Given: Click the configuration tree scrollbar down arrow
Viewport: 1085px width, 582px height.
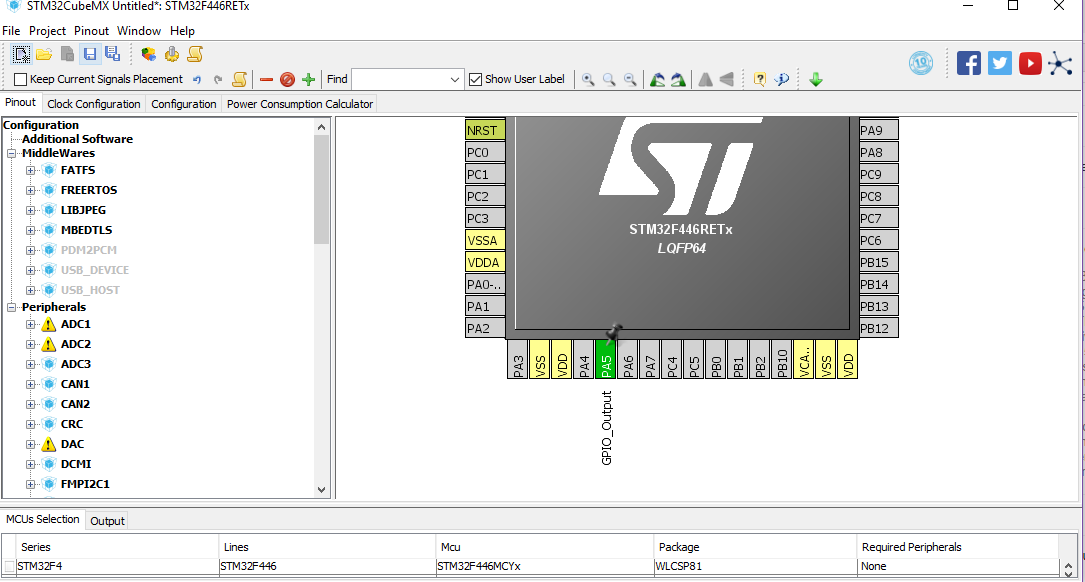Looking at the screenshot, I should (x=321, y=490).
